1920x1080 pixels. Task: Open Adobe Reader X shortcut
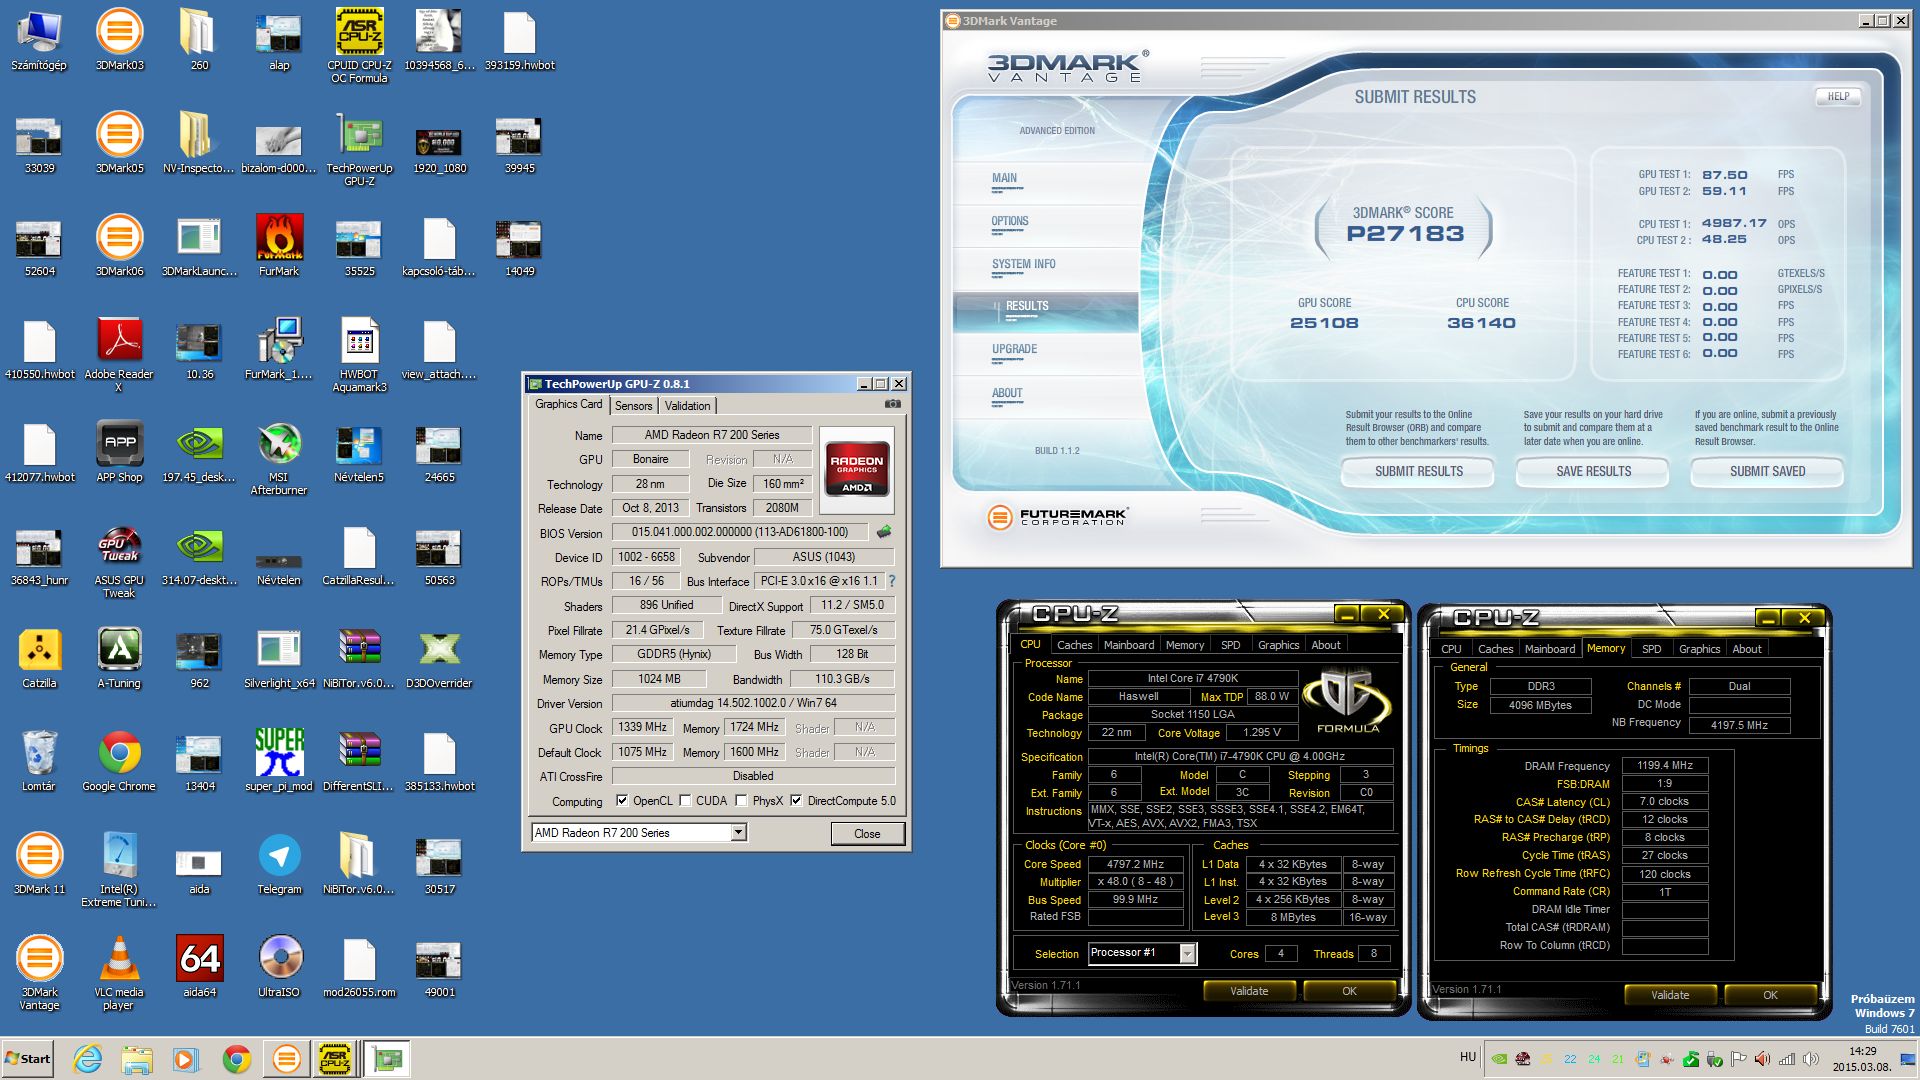point(119,355)
